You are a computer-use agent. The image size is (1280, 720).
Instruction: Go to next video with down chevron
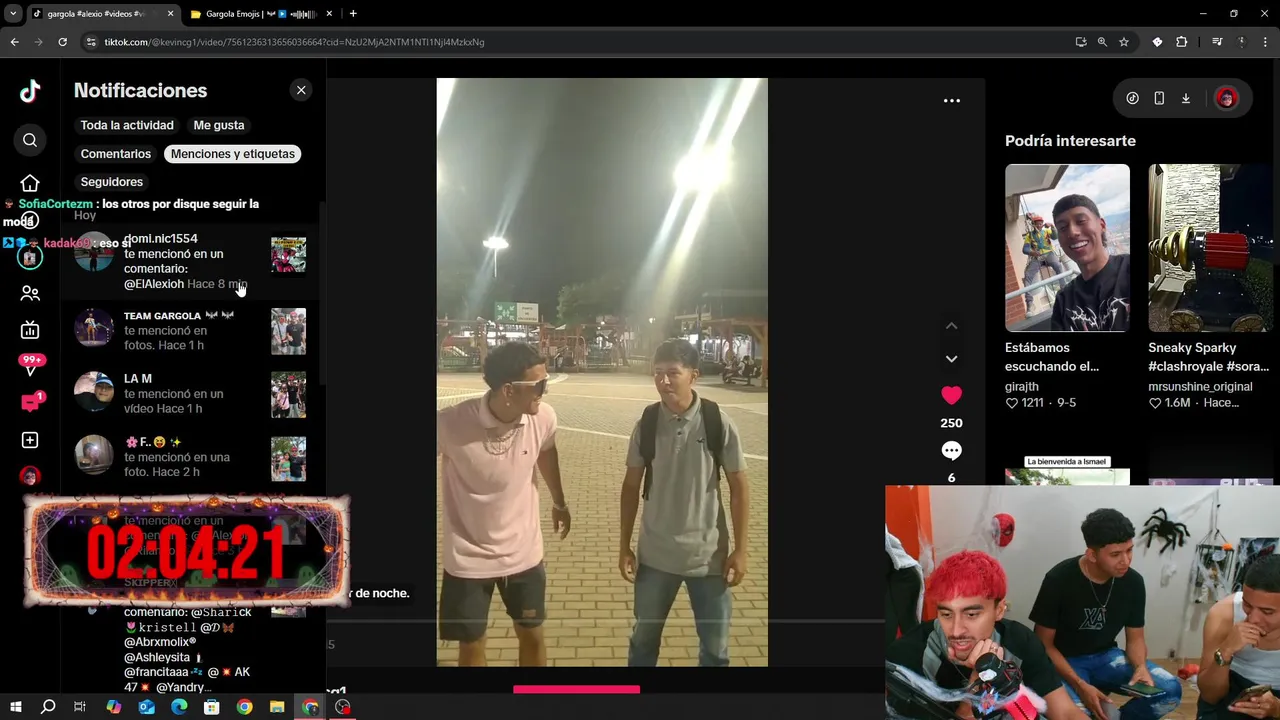tap(952, 358)
